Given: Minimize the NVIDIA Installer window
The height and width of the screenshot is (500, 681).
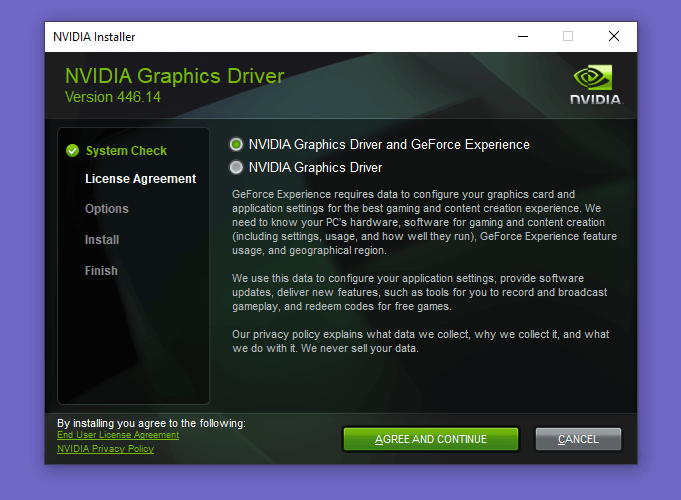Looking at the screenshot, I should click(x=523, y=36).
